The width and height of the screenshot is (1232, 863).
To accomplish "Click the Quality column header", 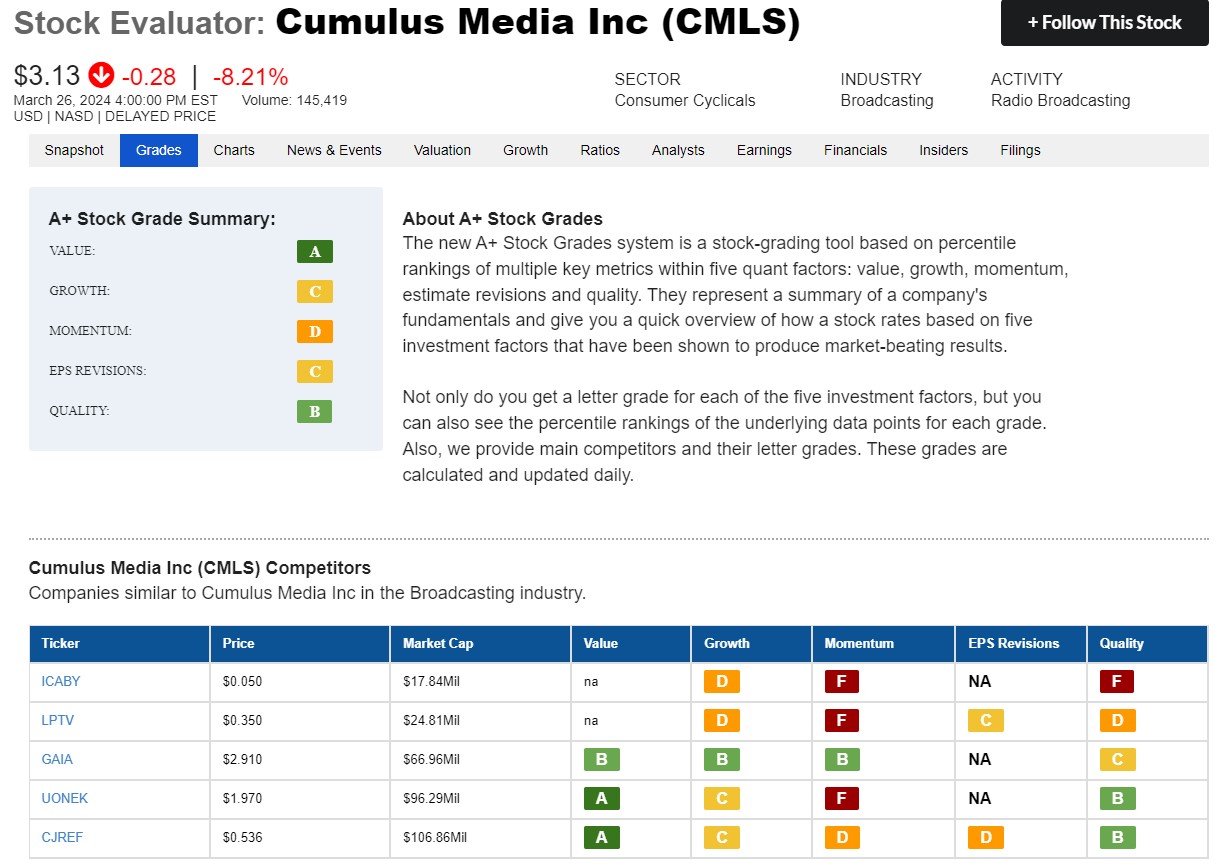I will [x=1147, y=643].
